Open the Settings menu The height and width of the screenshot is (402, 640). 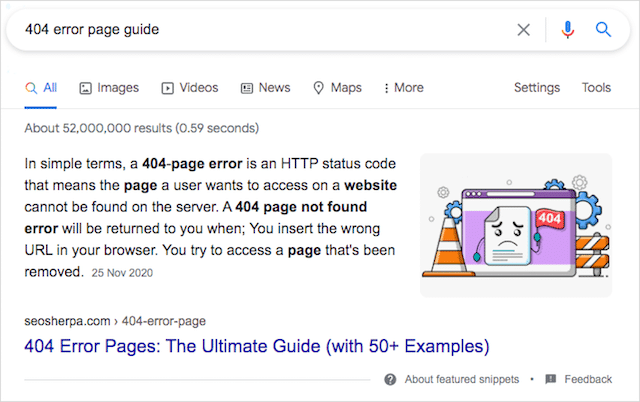click(537, 88)
